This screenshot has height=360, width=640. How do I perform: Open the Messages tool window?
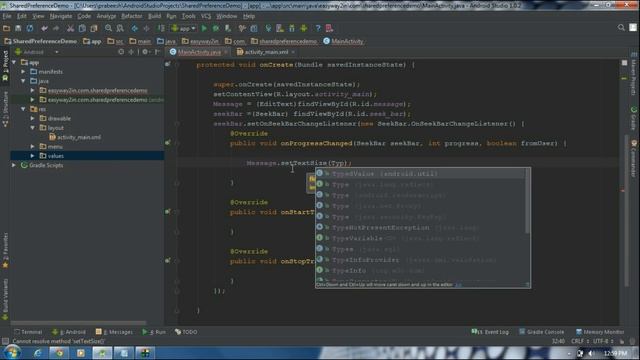114,332
